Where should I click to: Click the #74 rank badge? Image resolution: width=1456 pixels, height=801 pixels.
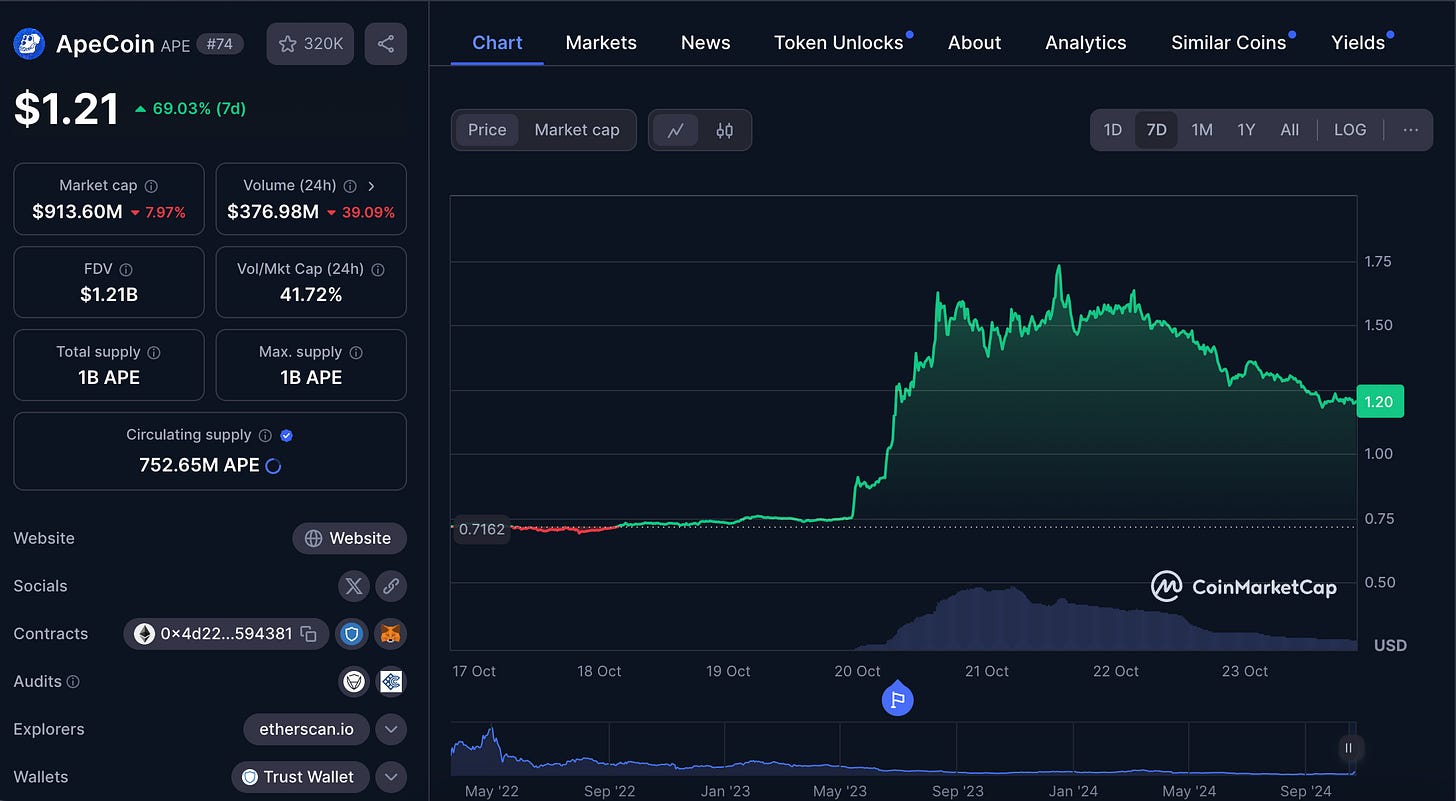tap(219, 44)
